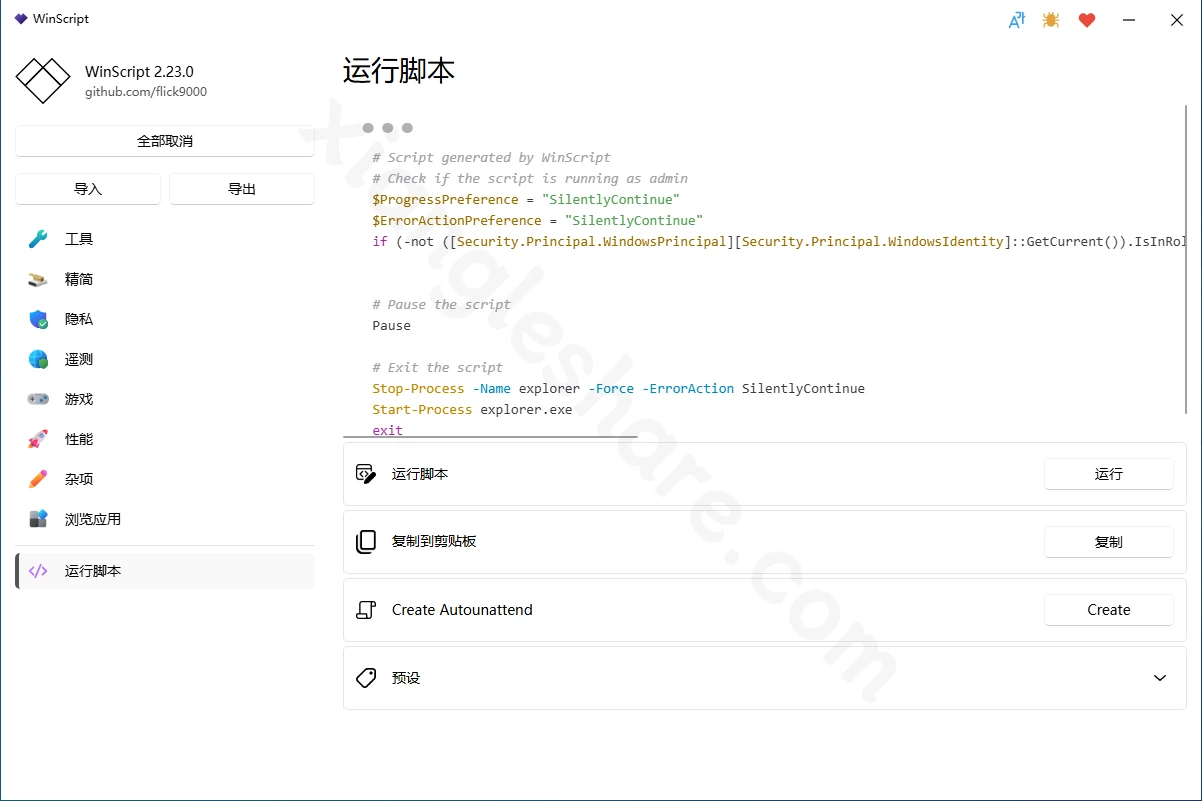Click the '# Exit the script' comment
The image size is (1202, 801).
click(x=437, y=367)
